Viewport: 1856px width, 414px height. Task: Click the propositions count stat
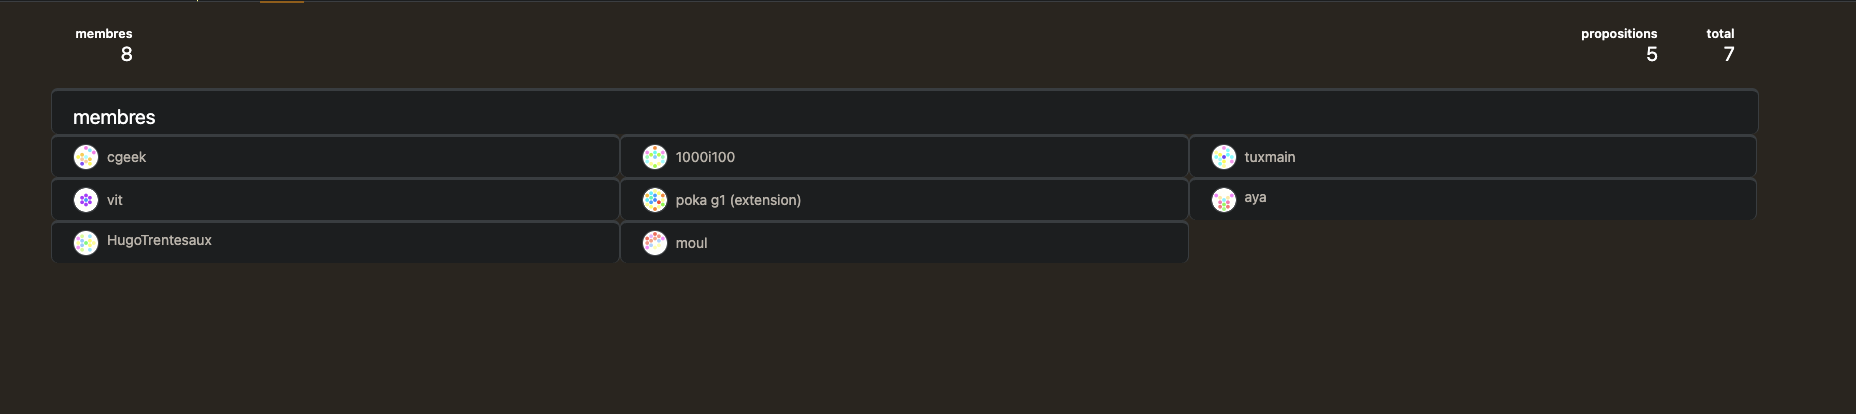(1651, 54)
